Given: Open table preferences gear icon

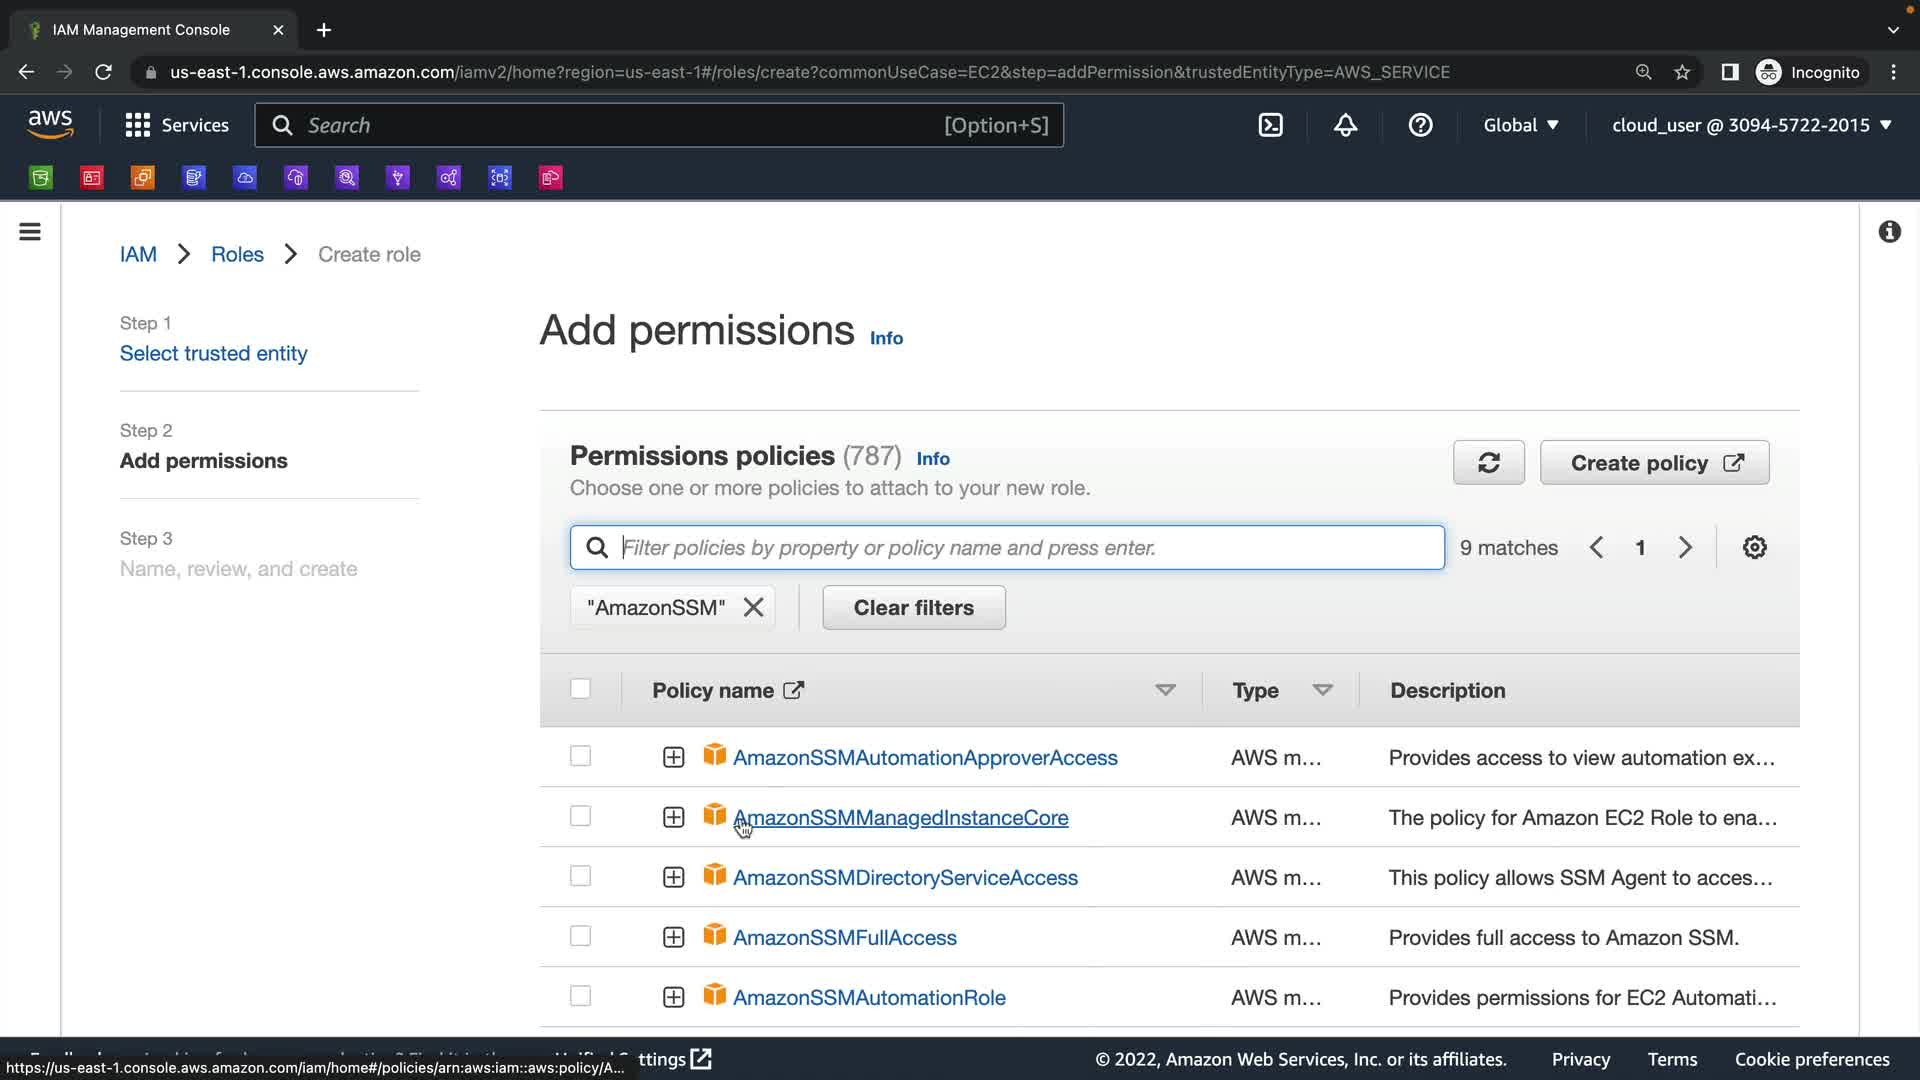Looking at the screenshot, I should pyautogui.click(x=1754, y=548).
